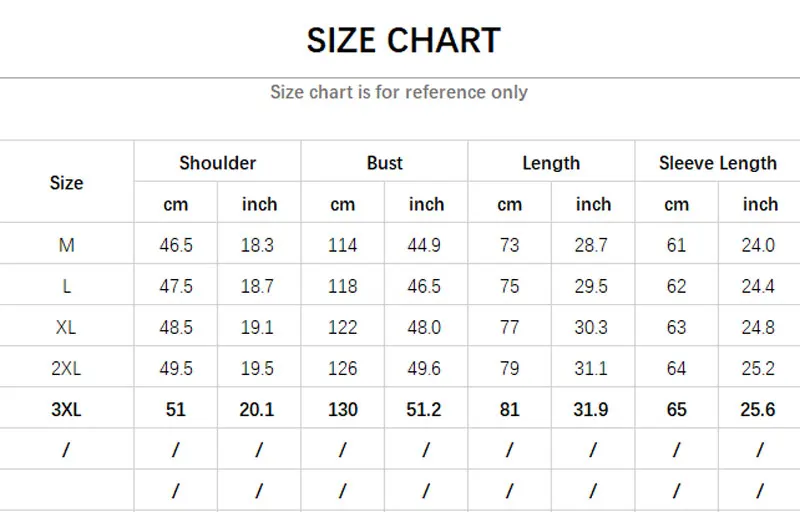
Task: Select the L size row label
Action: [x=67, y=287]
